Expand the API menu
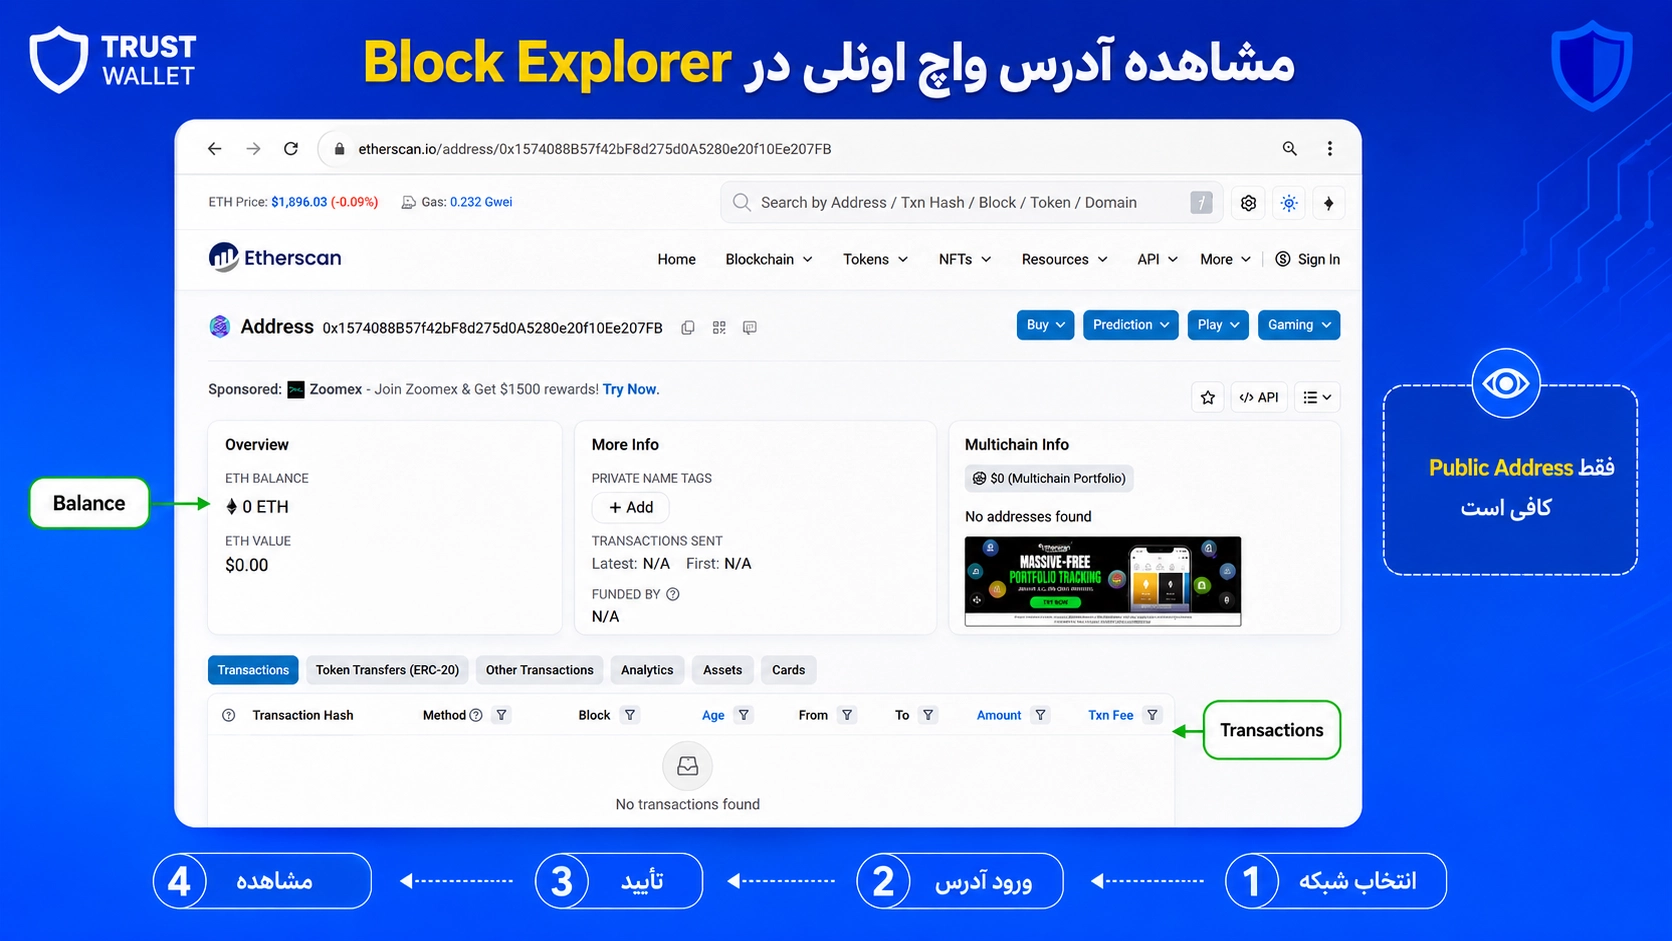This screenshot has width=1672, height=941. click(1158, 259)
